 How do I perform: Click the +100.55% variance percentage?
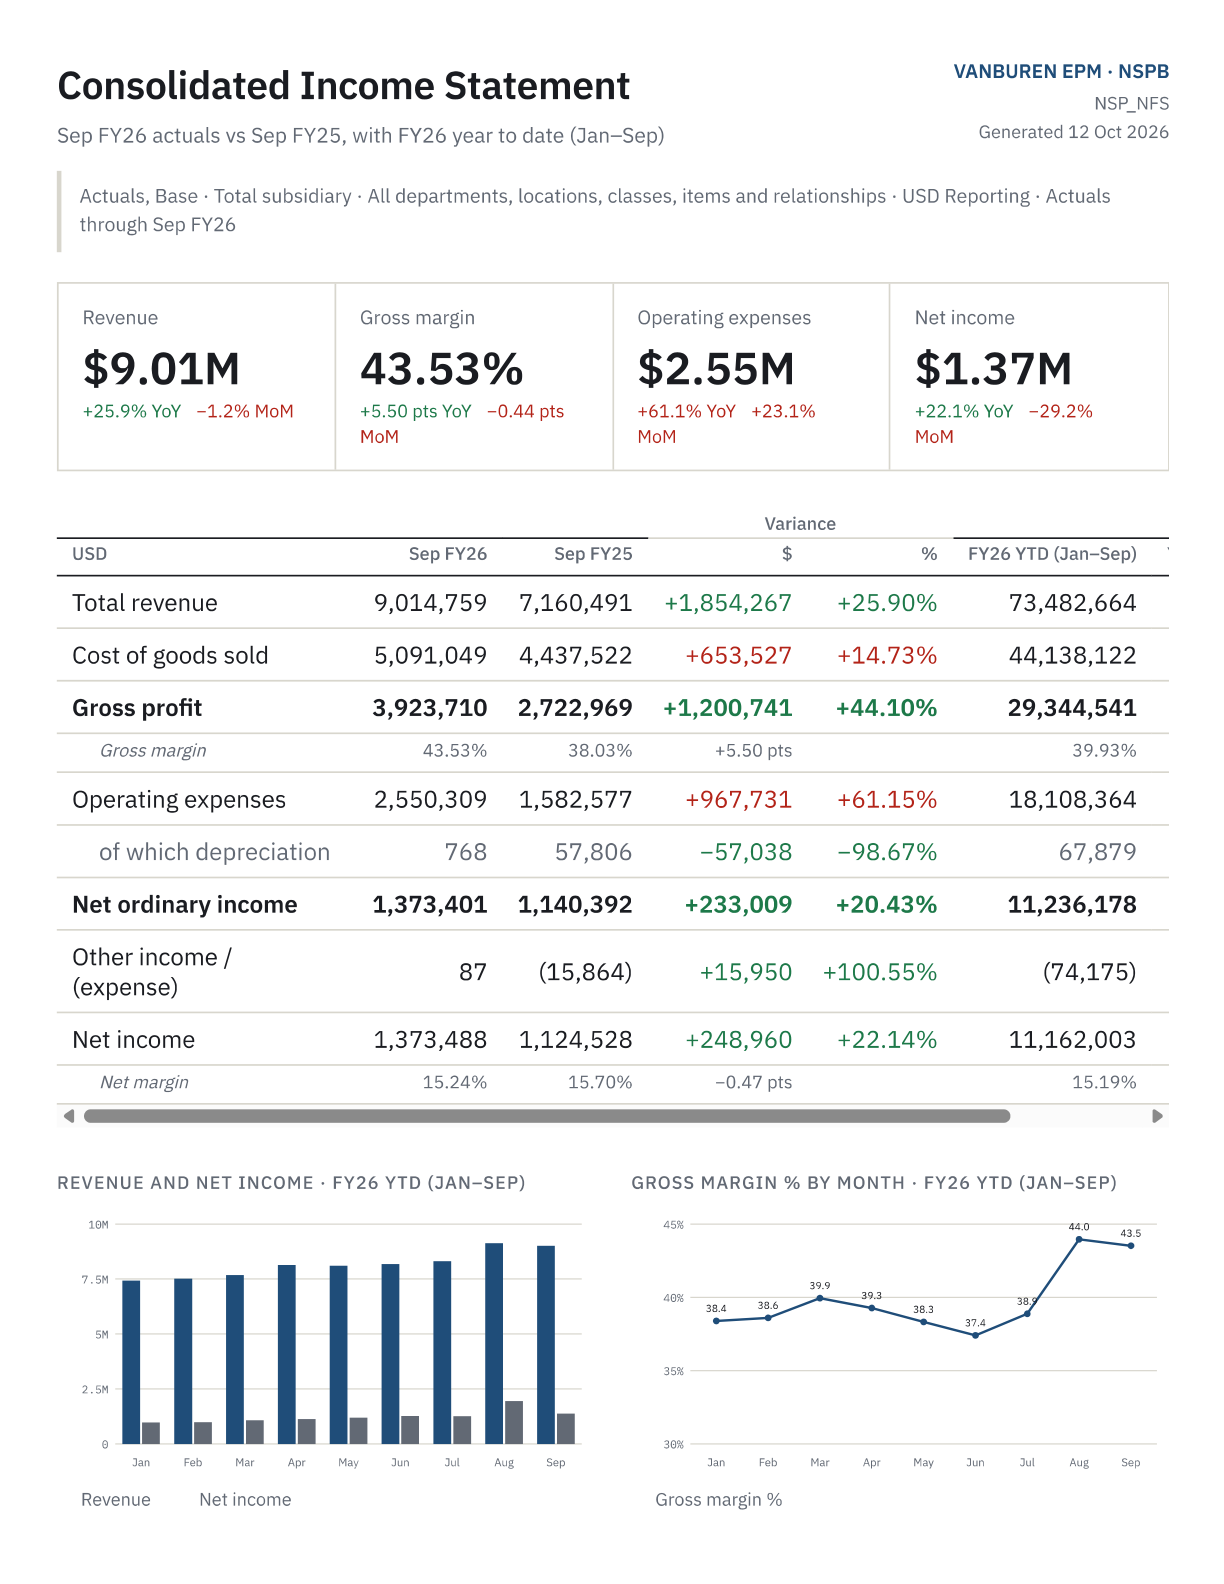click(x=880, y=972)
